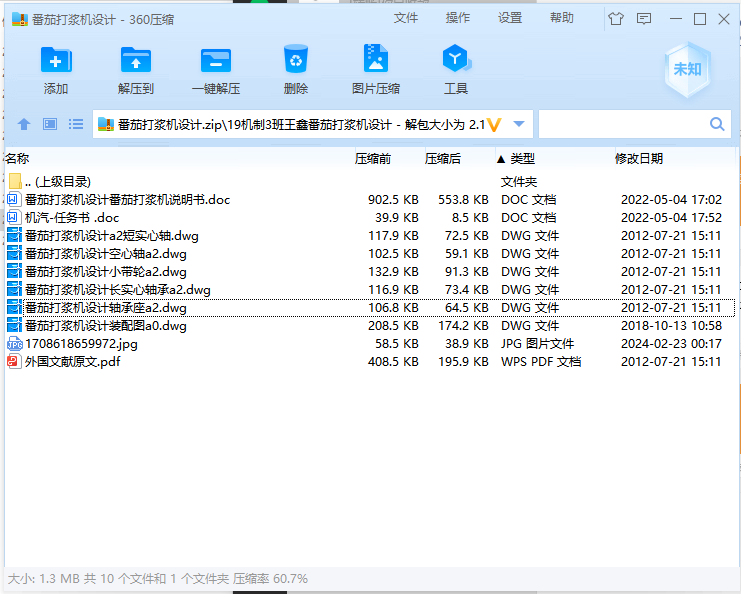Click doc icon of 番茄打浆机说明书.doc
The image size is (741, 594).
14,199
